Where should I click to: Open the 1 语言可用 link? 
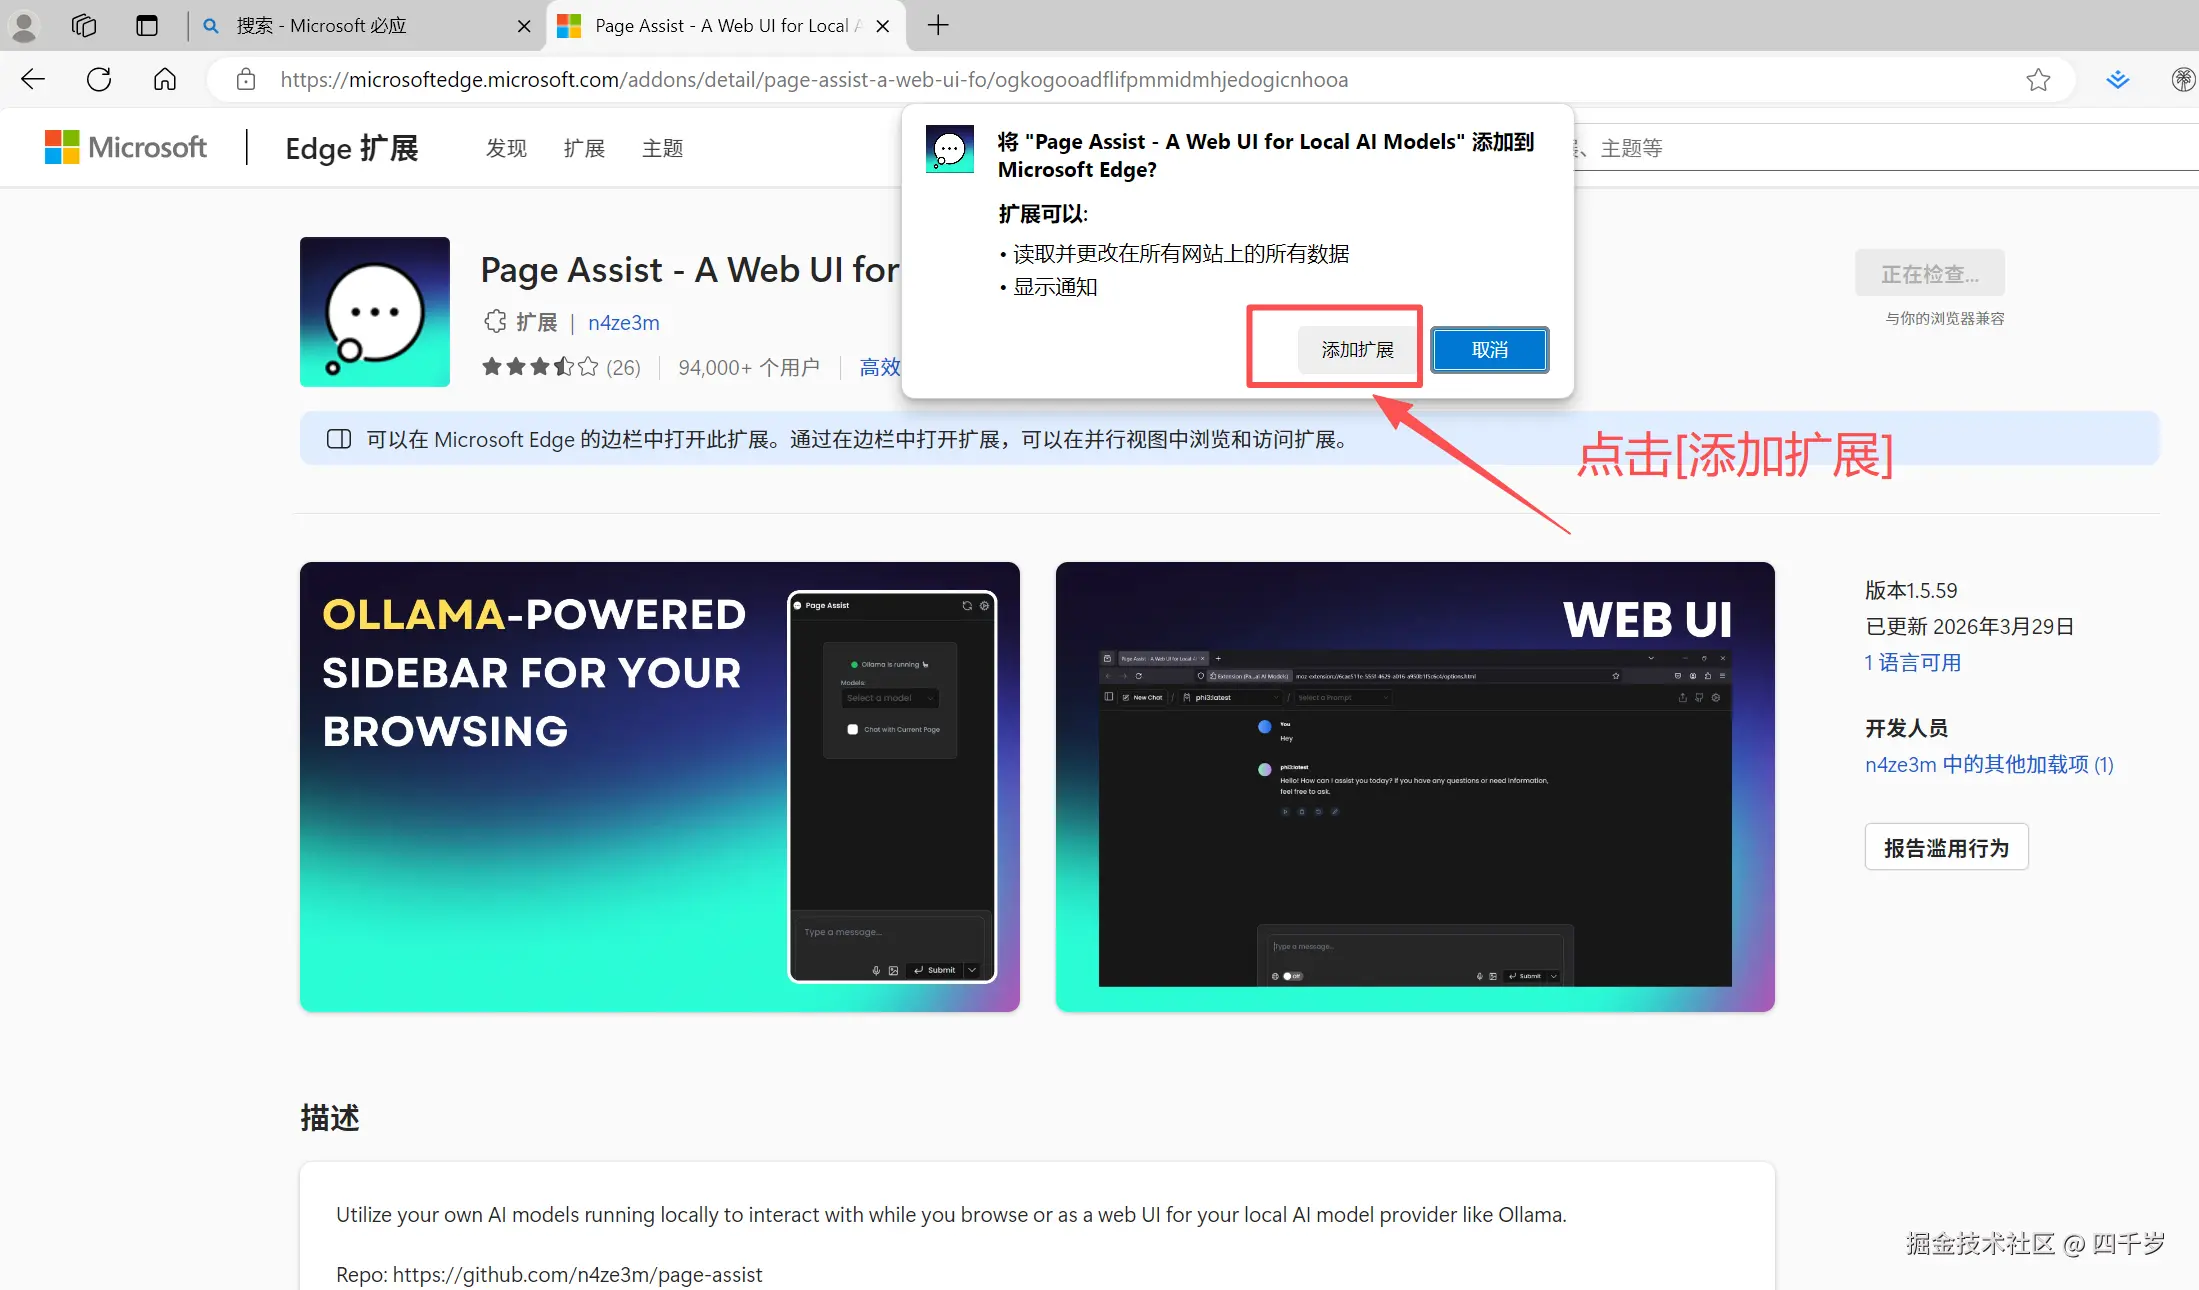pos(1912,663)
